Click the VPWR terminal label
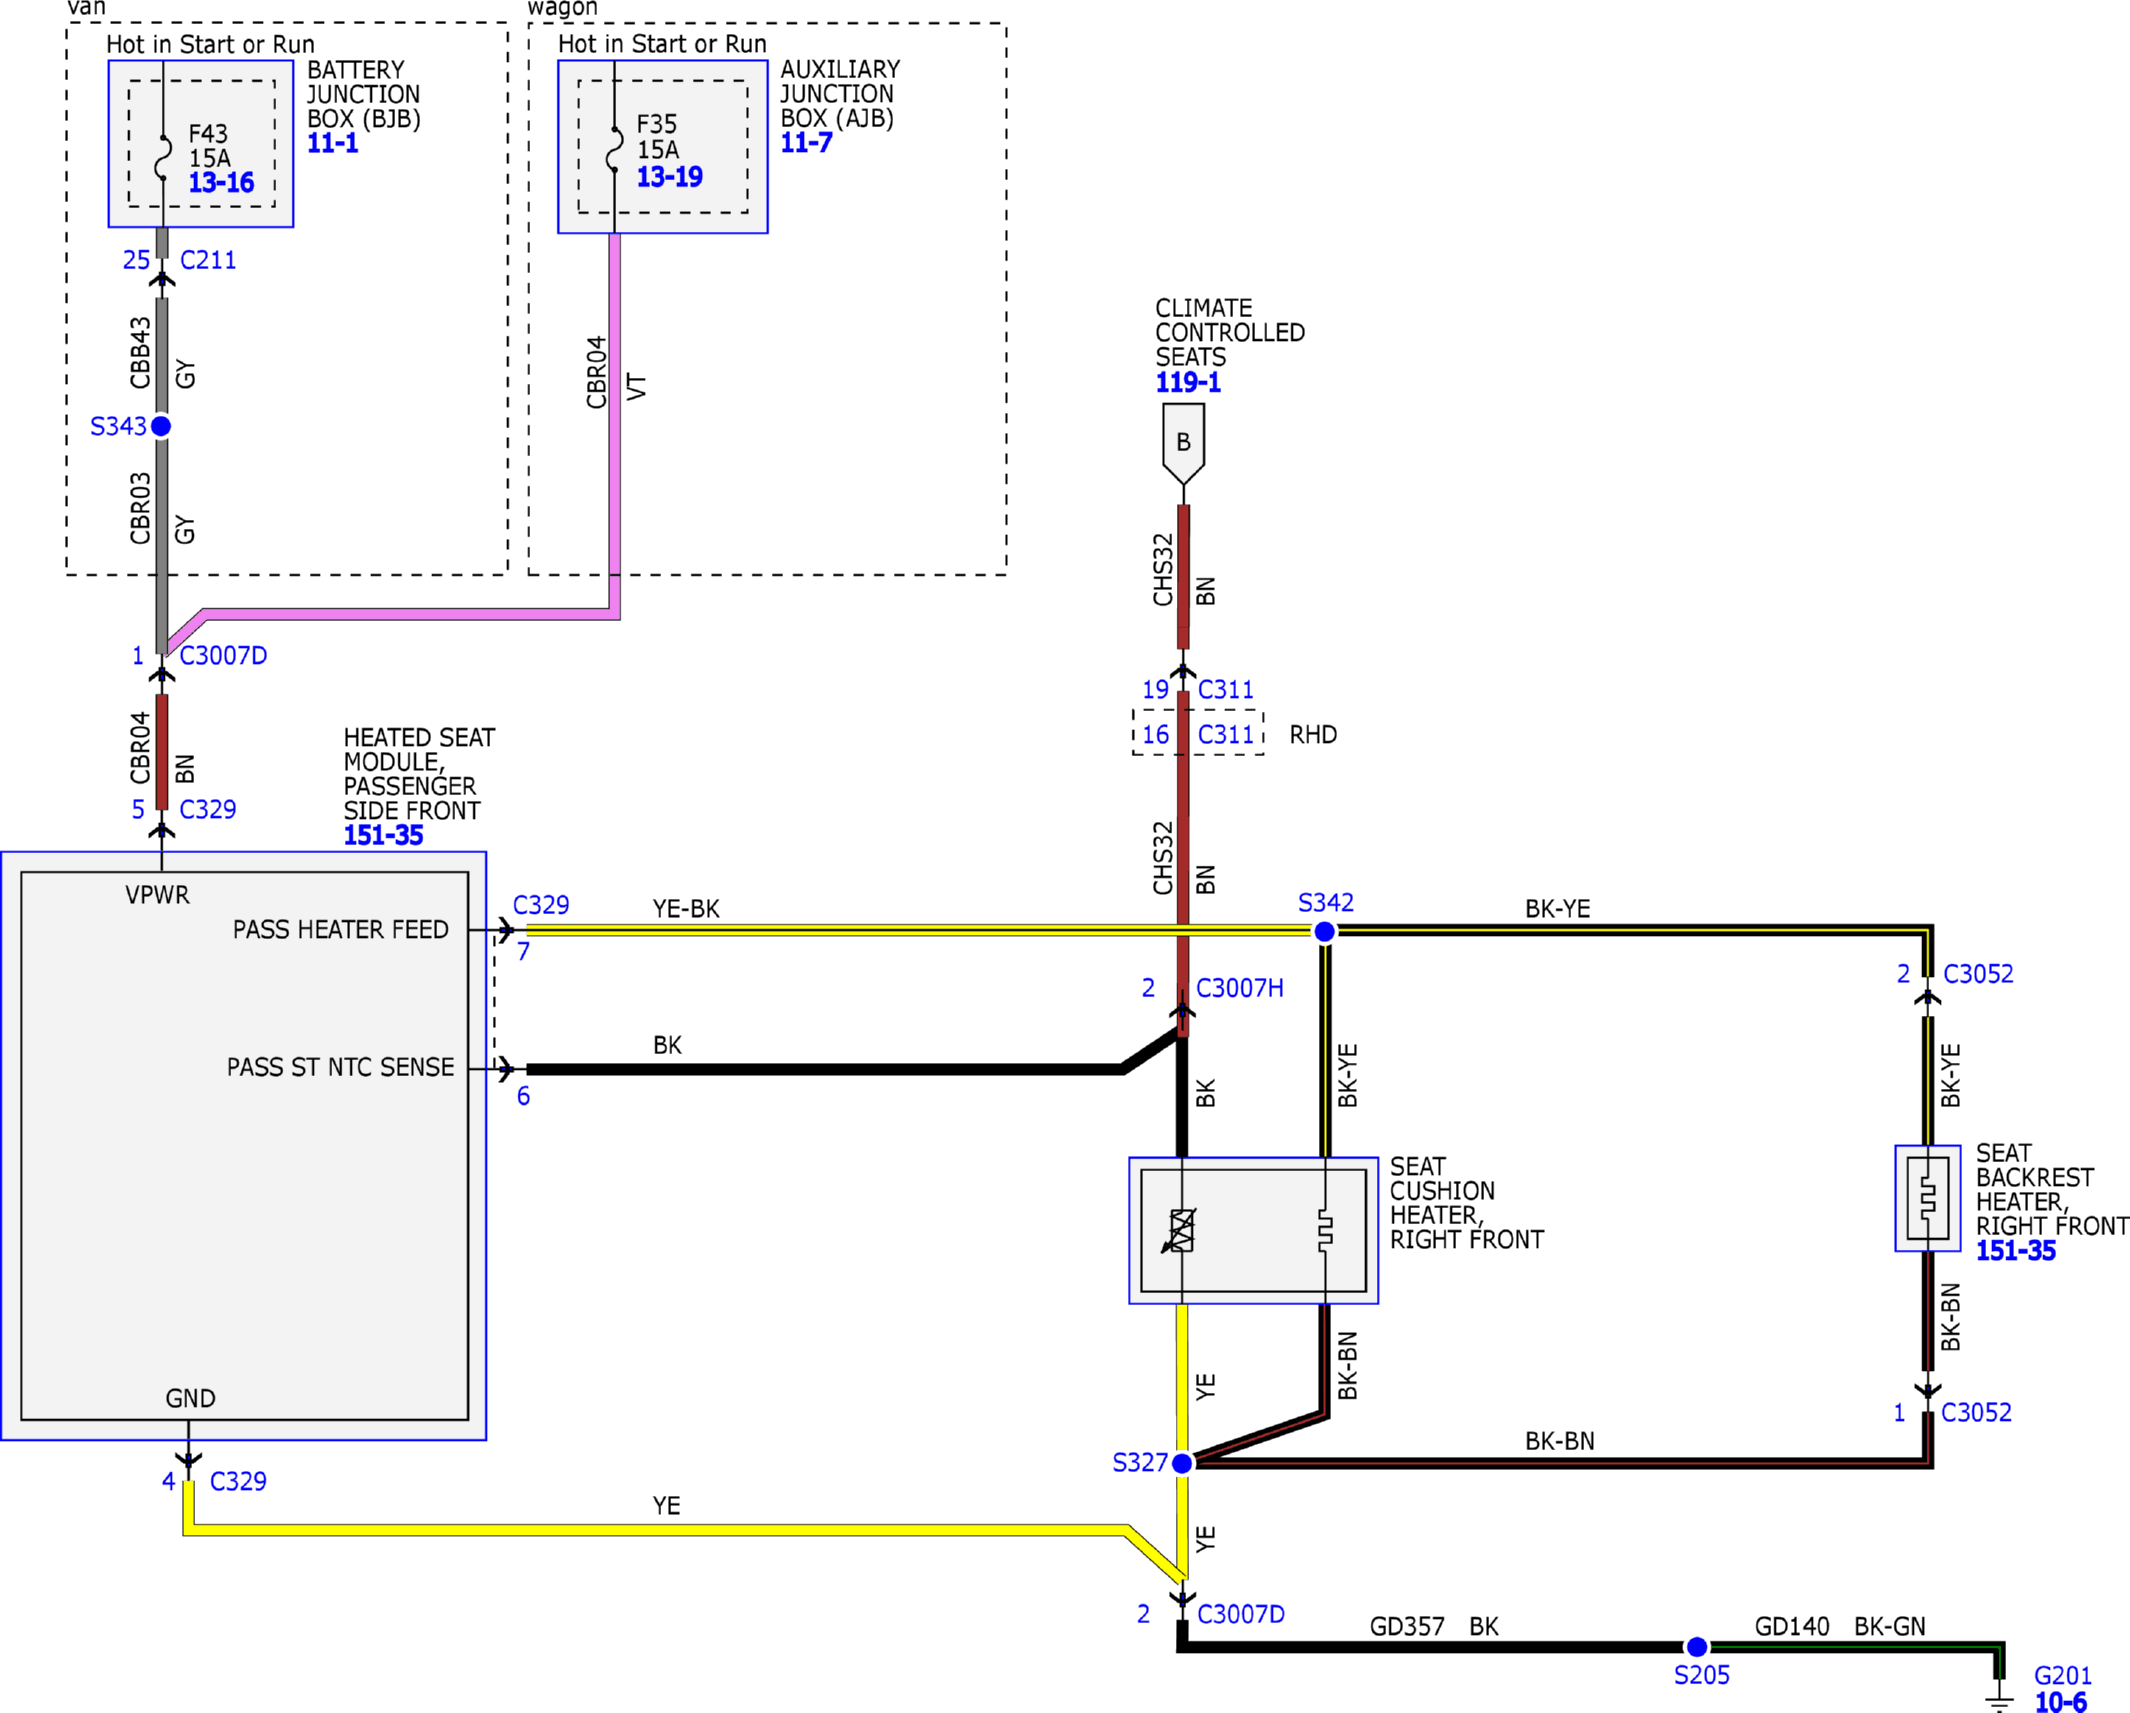 point(157,895)
